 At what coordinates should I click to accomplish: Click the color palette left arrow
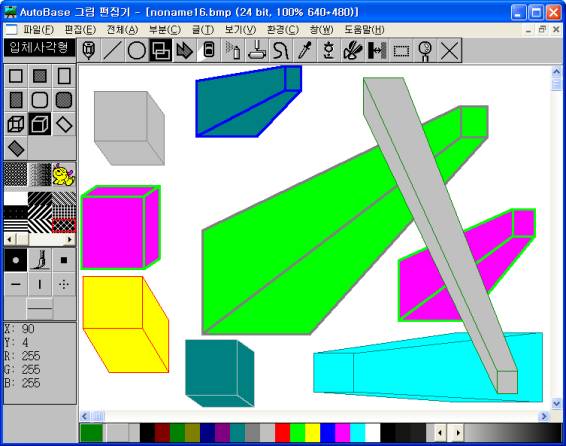440,432
